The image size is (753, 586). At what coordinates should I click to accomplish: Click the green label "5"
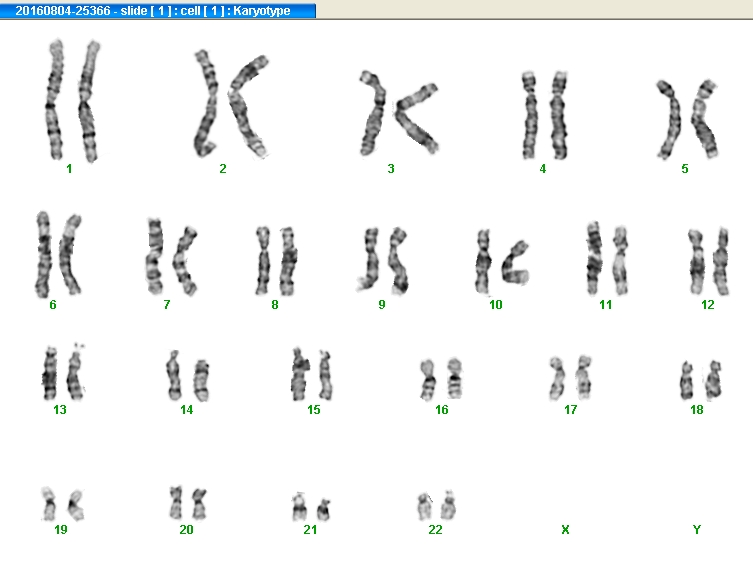point(685,169)
